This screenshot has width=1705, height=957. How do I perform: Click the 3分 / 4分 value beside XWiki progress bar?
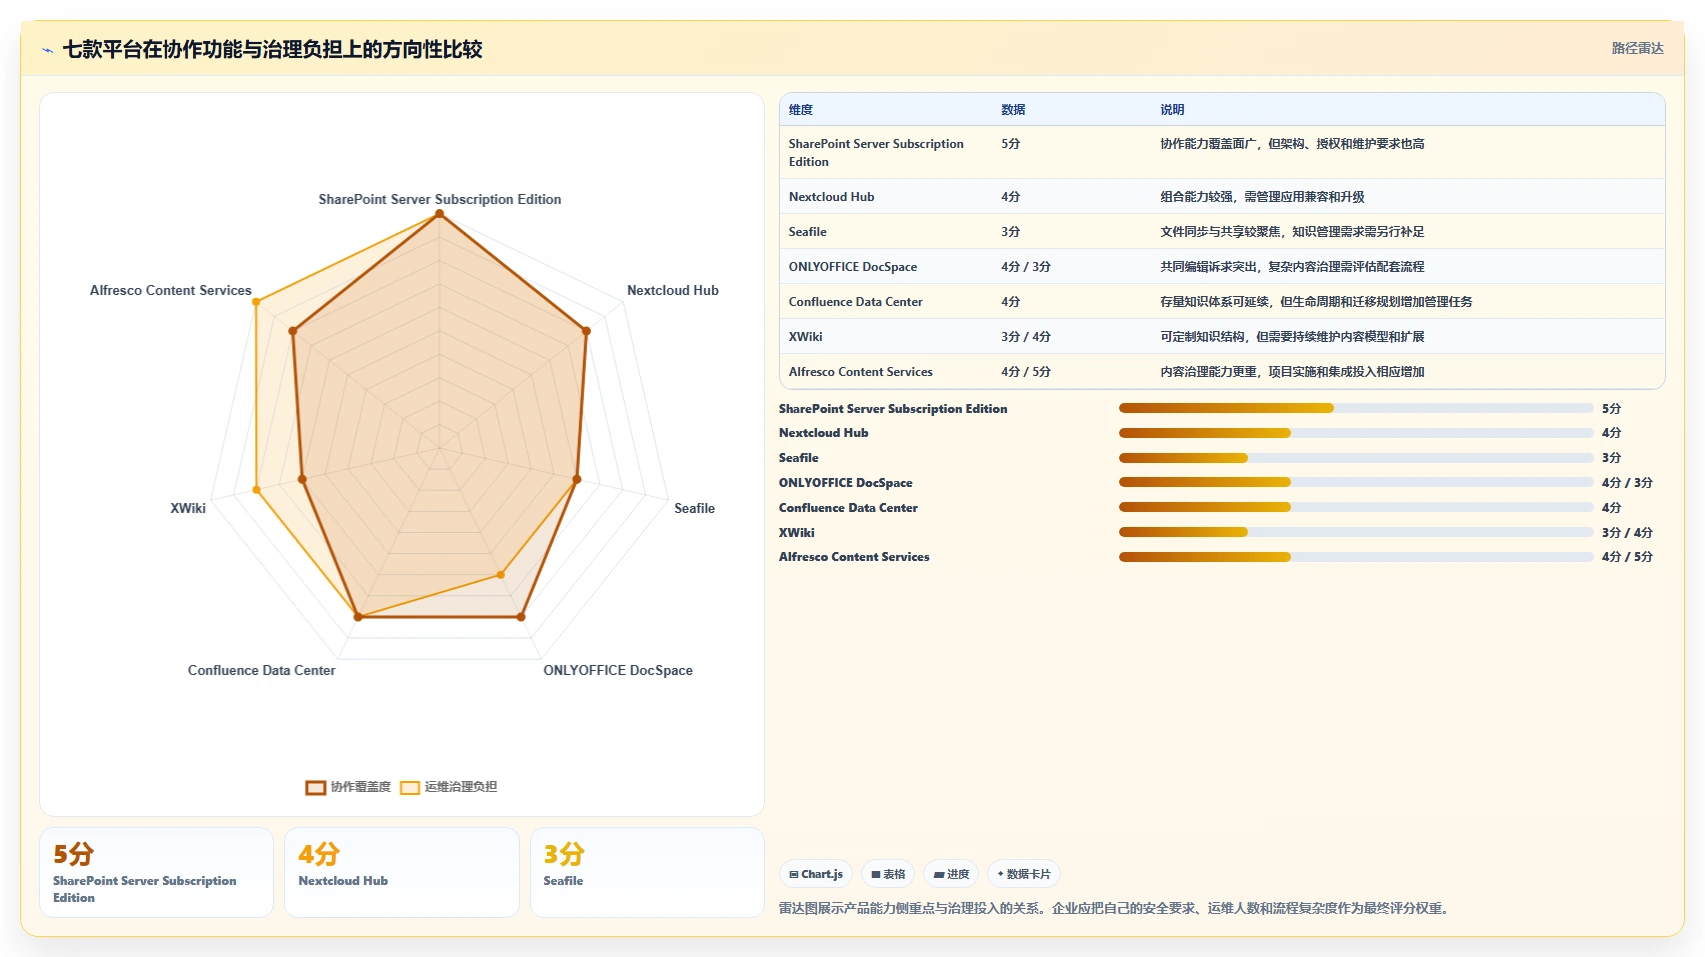[1627, 533]
